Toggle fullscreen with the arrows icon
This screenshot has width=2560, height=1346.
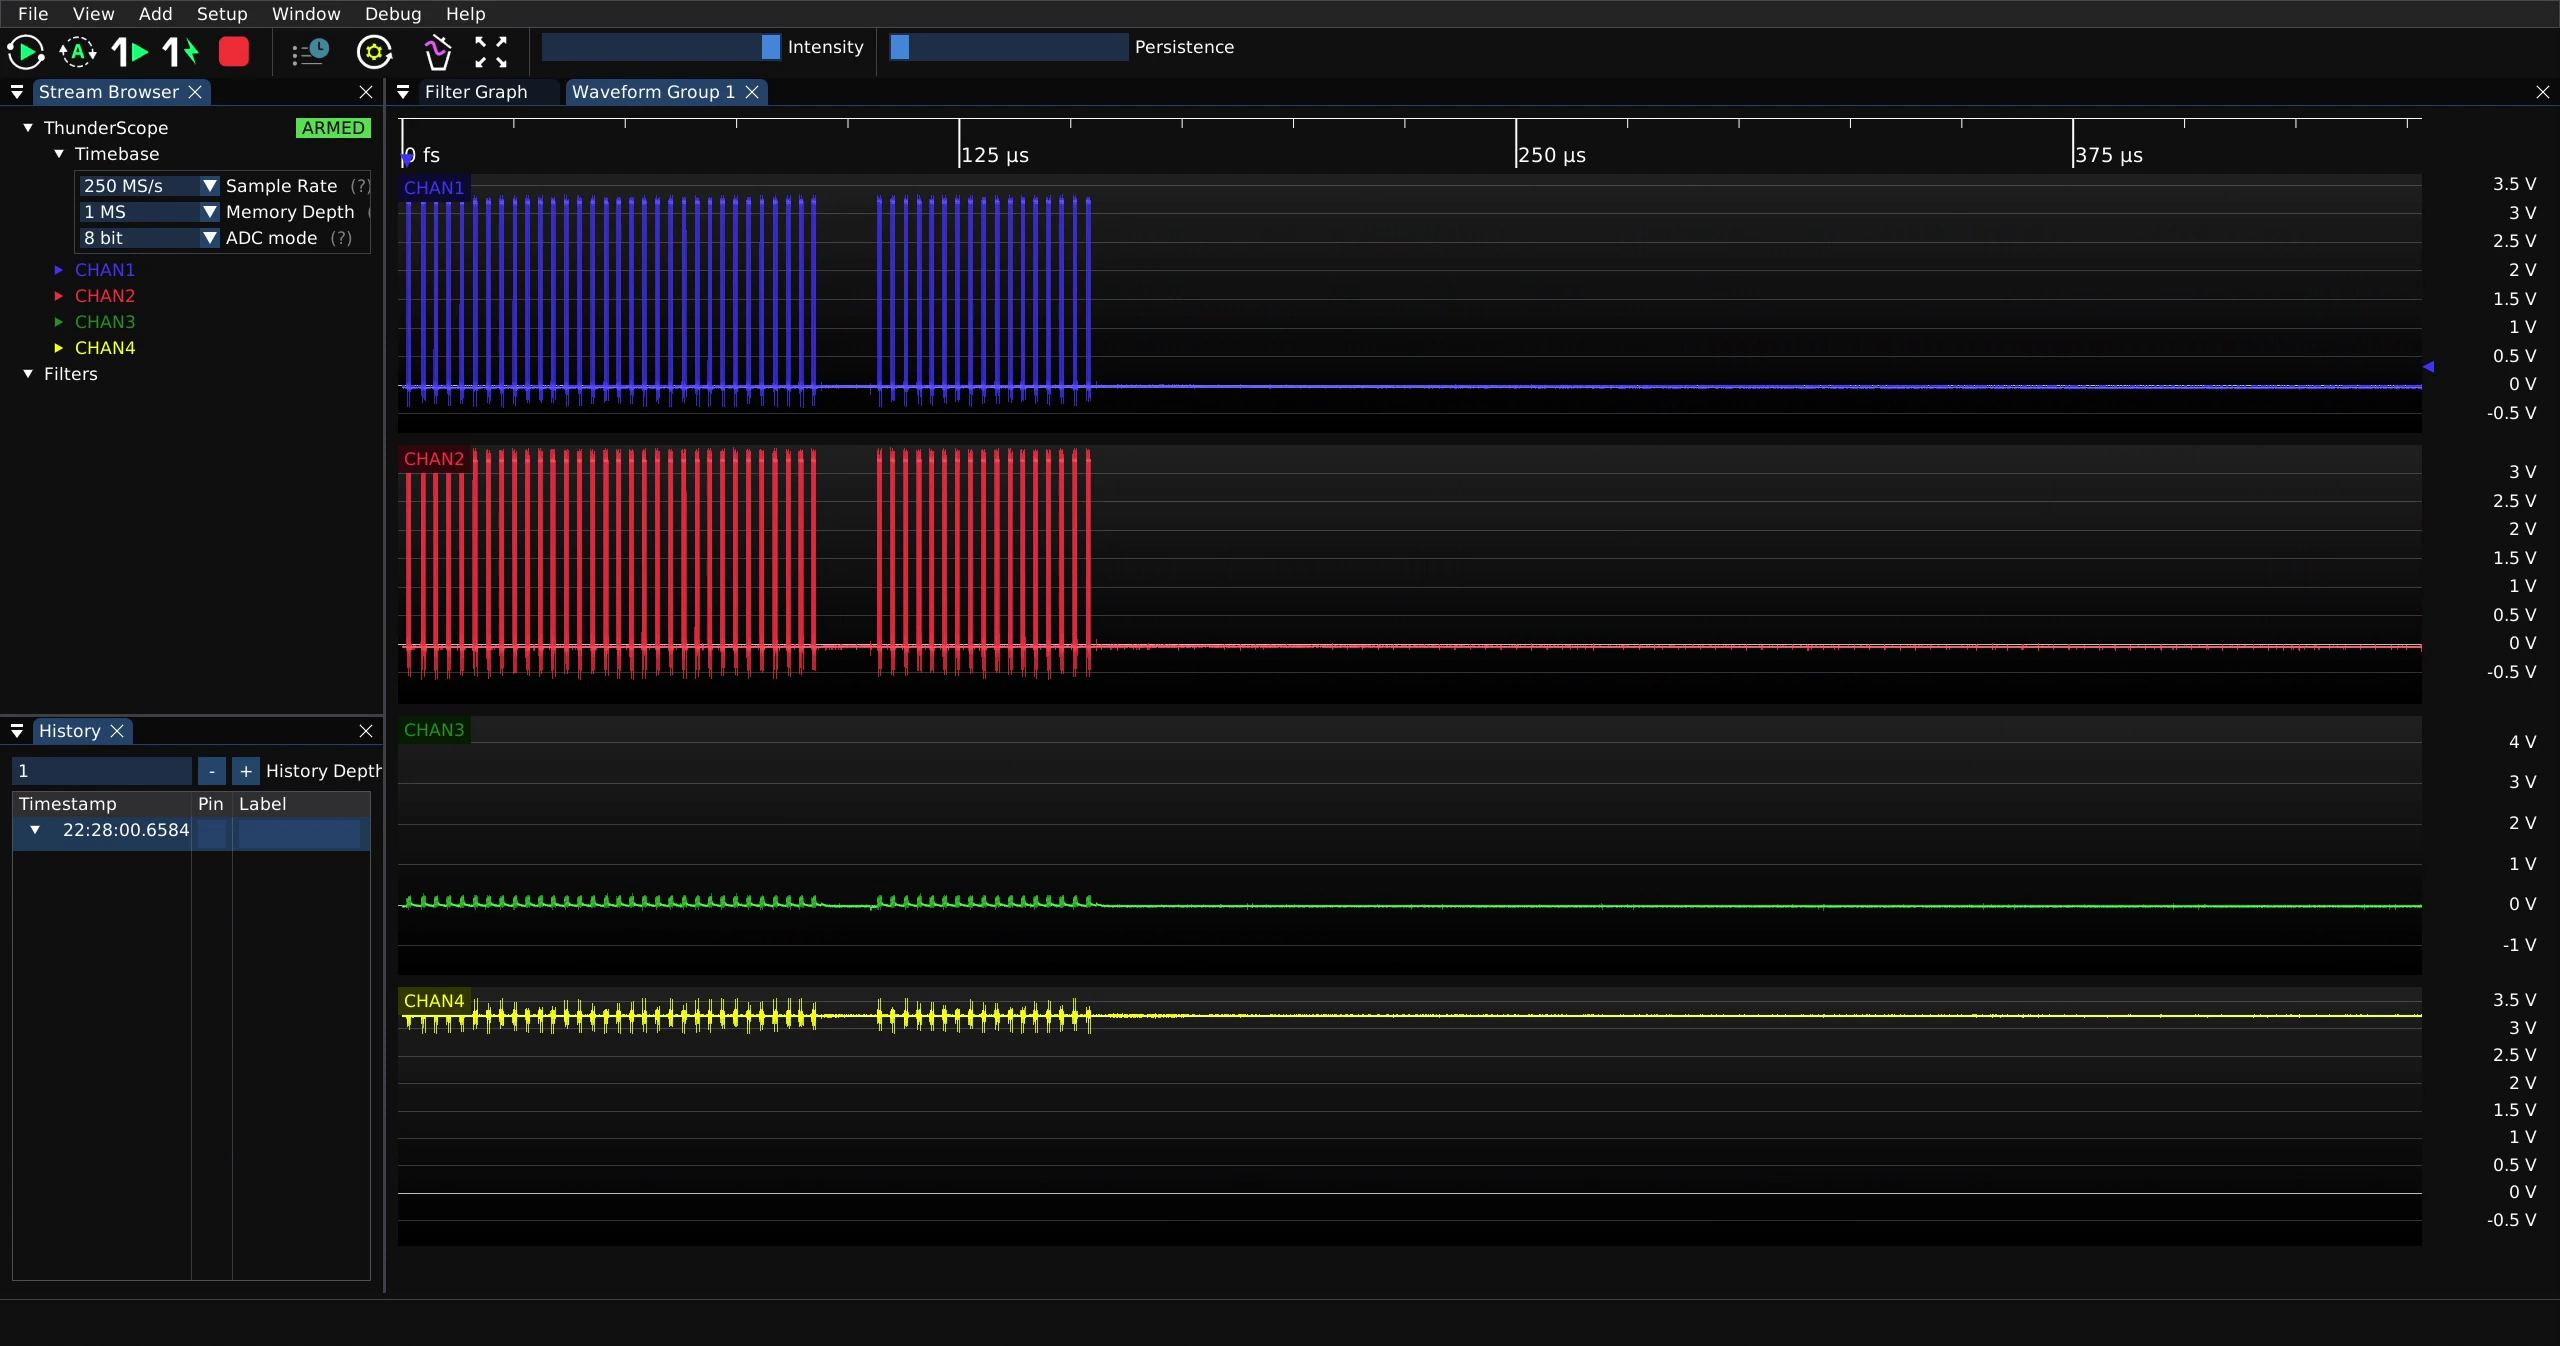(x=491, y=52)
